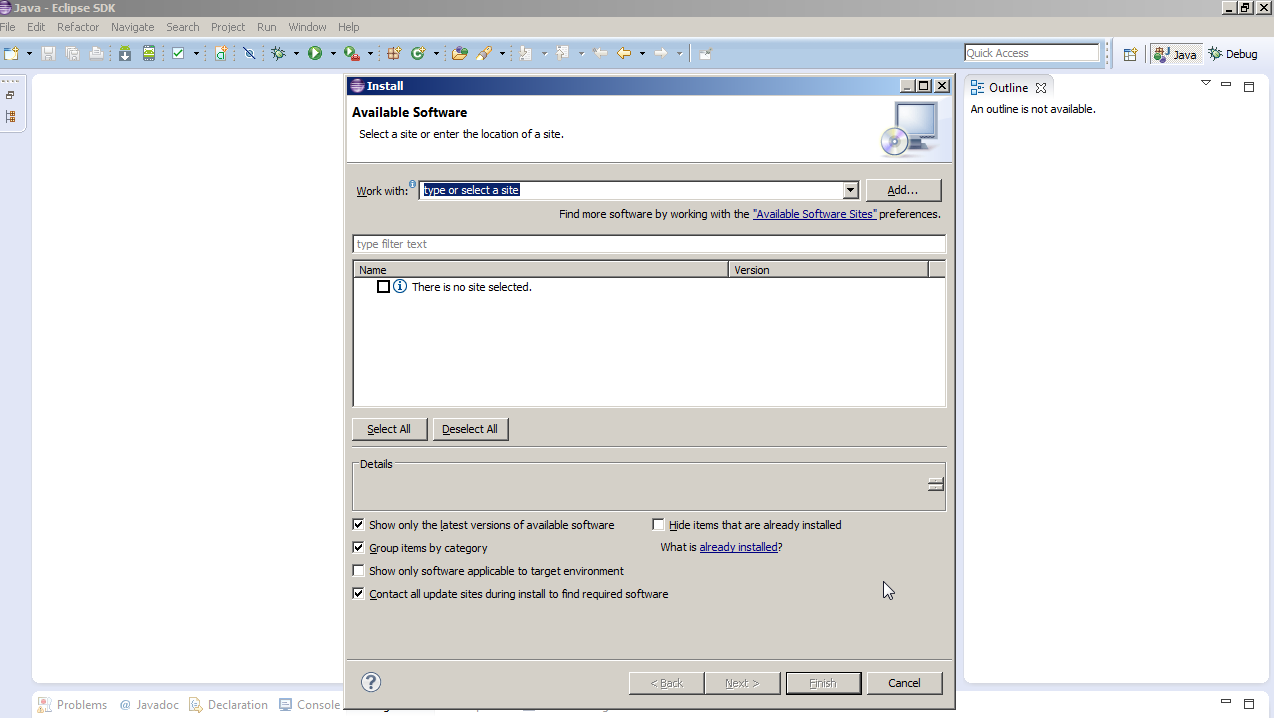Open the Debug configurations dropdown arrow

coord(296,53)
